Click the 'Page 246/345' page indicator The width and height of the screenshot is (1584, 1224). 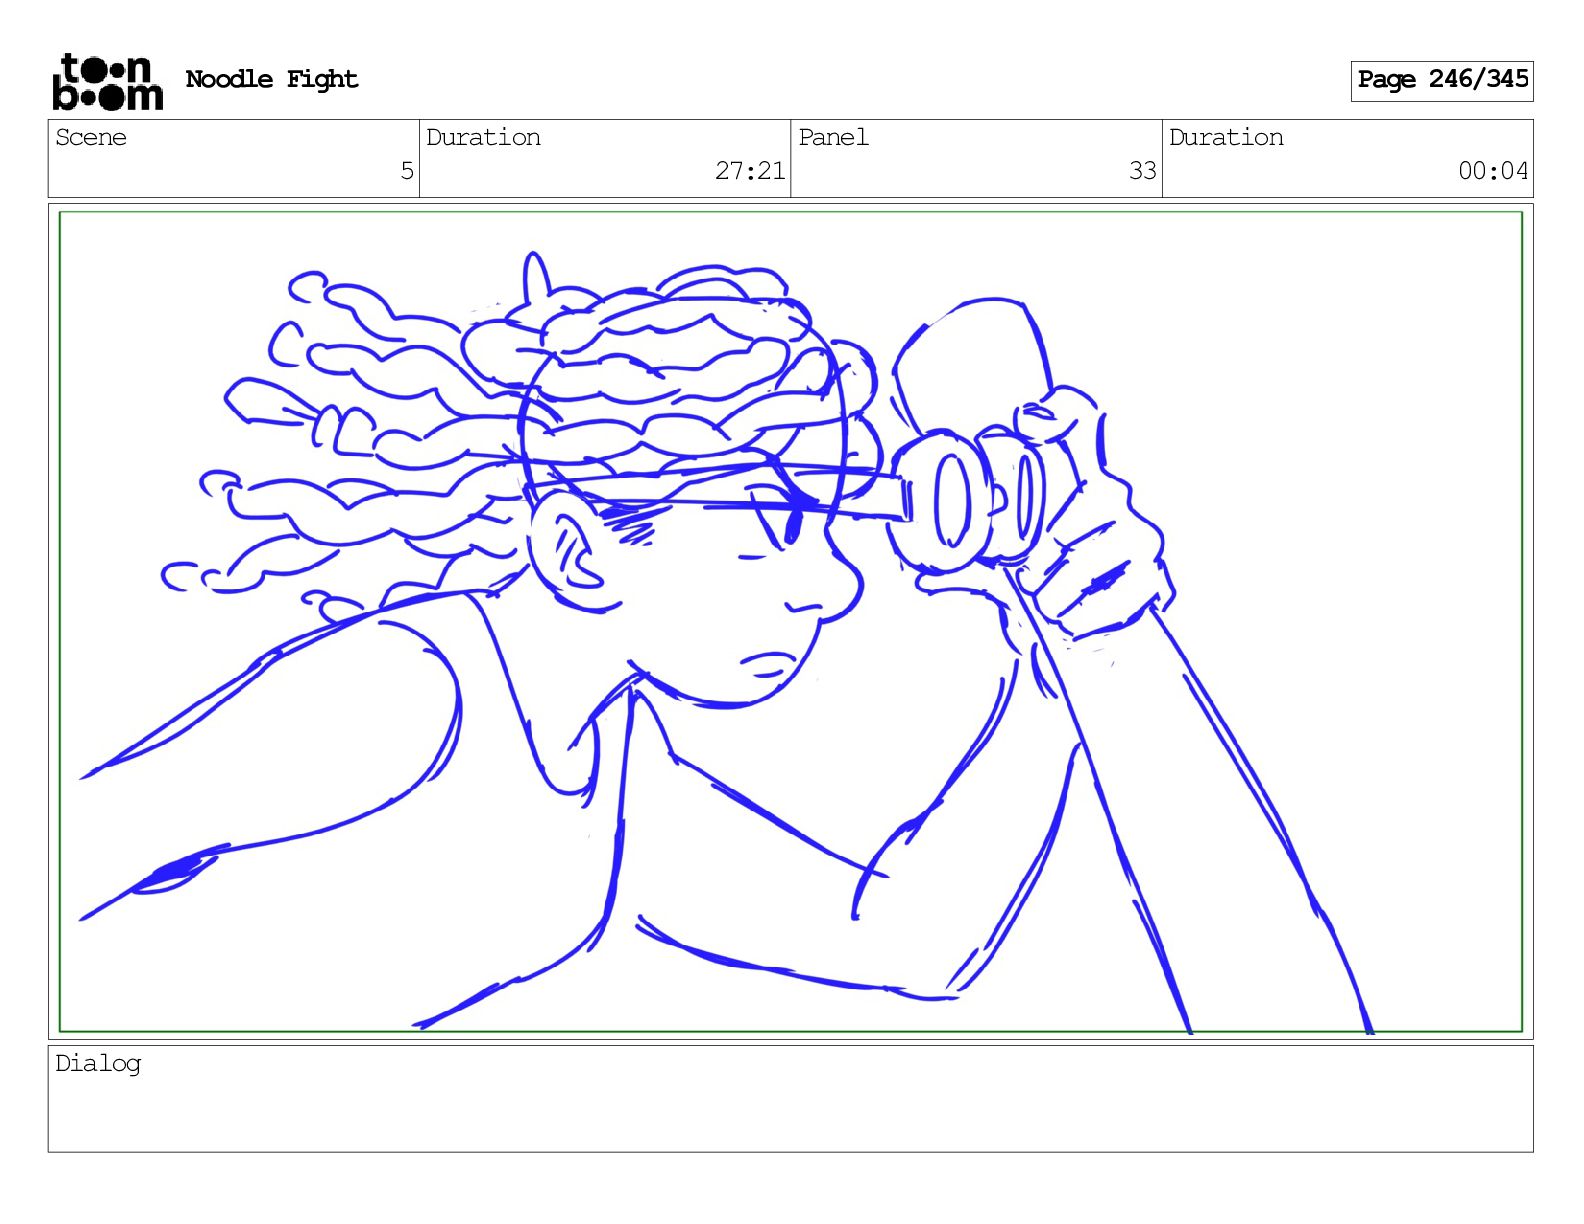1442,80
